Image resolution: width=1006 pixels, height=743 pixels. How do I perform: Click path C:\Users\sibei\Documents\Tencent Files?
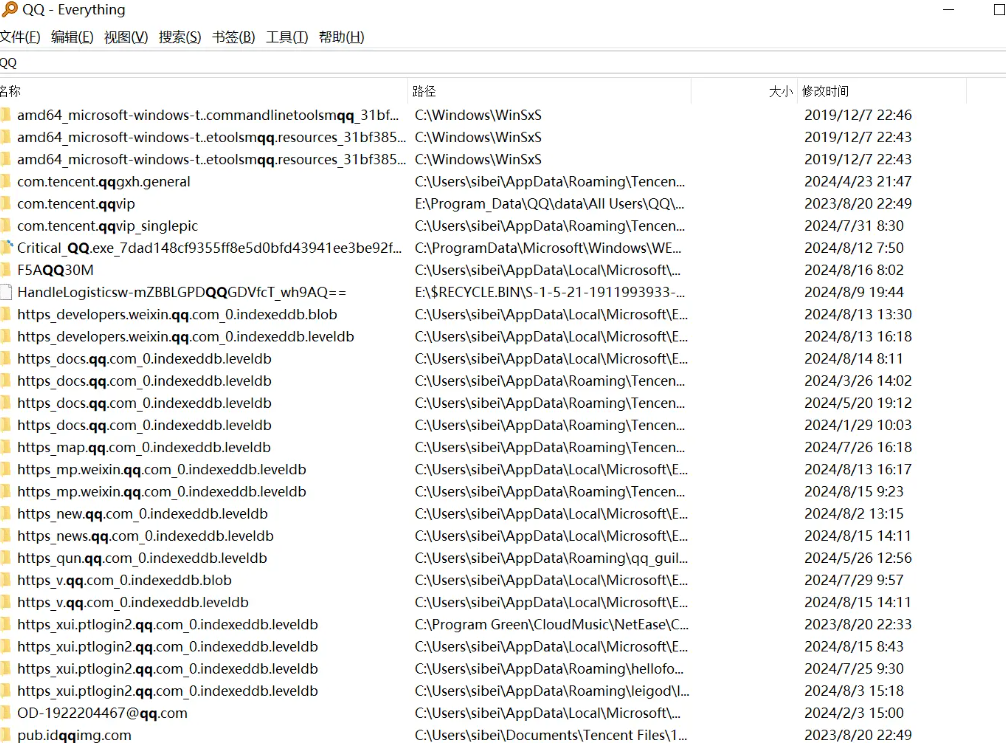tap(550, 735)
